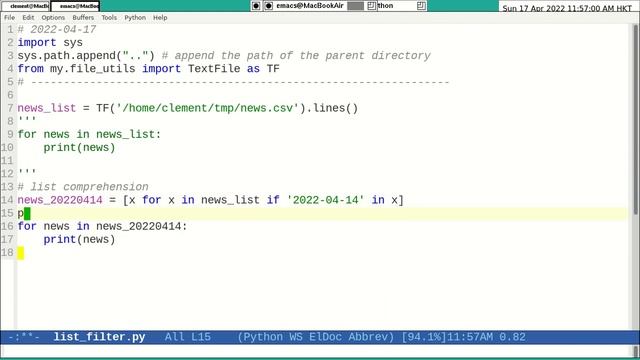Click the '/home/clement/tmp/news.csv' string
The image size is (640, 360).
click(x=208, y=108)
